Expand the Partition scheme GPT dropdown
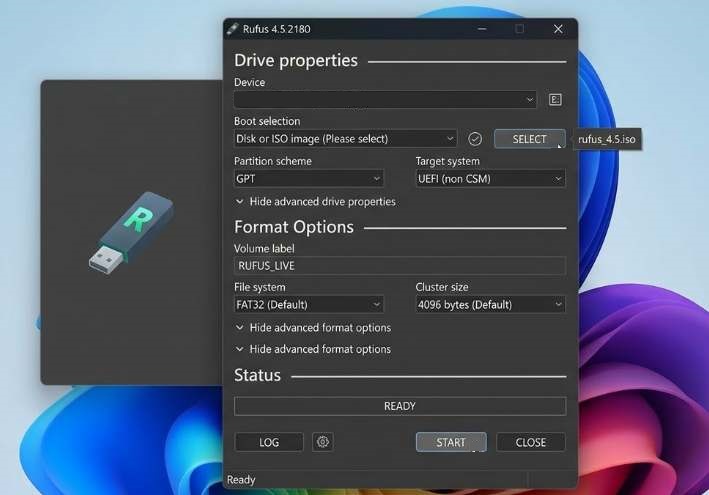 (308, 179)
